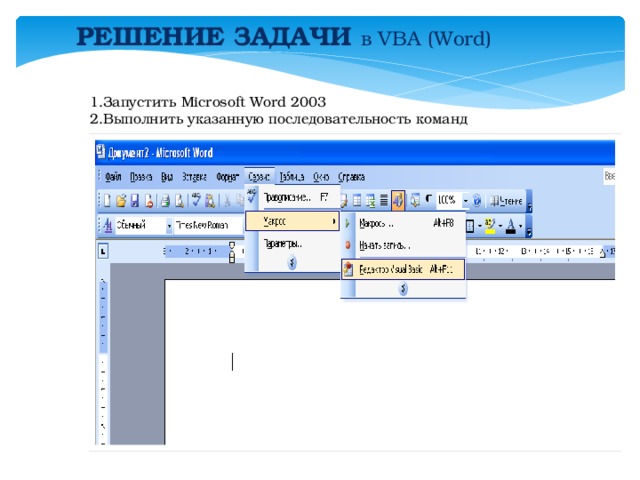Viewport: 640px width, 480px height.
Task: Open the Файл menu
Action: pos(113,177)
